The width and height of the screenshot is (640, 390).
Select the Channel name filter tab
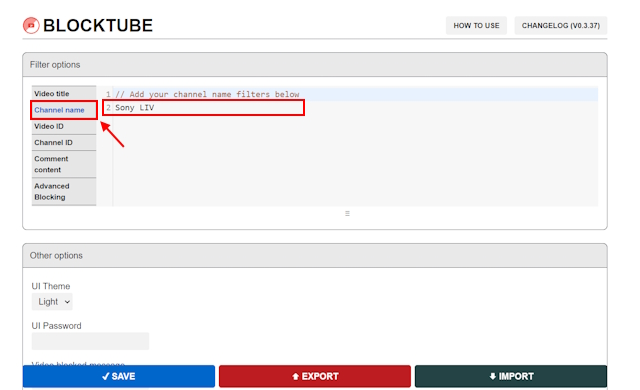[x=64, y=110]
